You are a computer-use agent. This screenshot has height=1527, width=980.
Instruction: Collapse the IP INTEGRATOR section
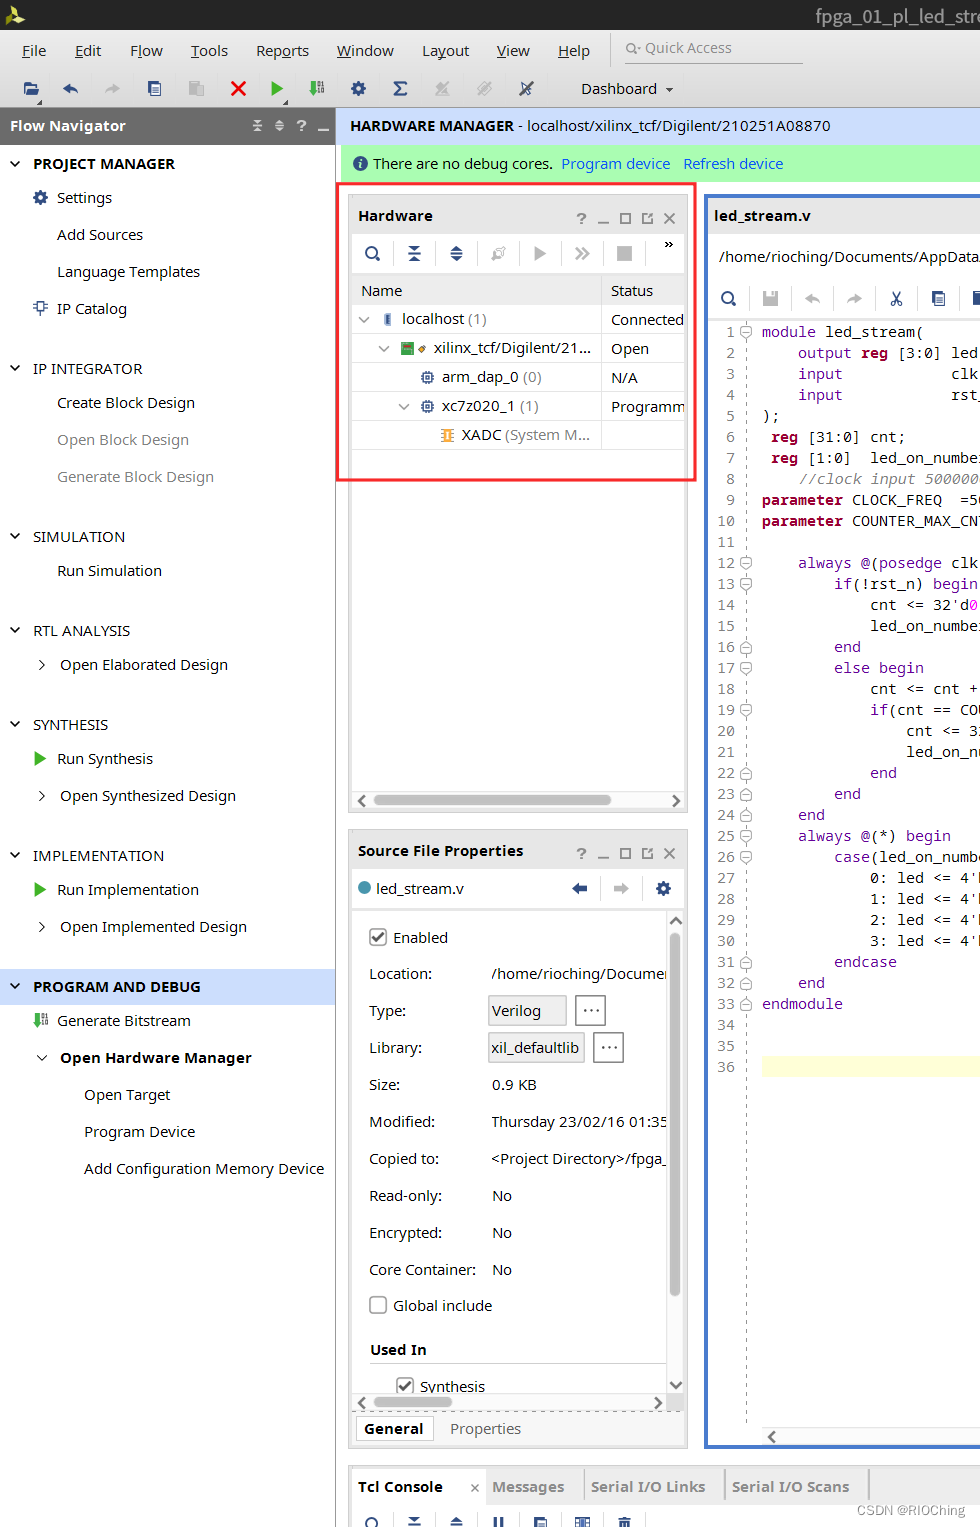tap(15, 369)
